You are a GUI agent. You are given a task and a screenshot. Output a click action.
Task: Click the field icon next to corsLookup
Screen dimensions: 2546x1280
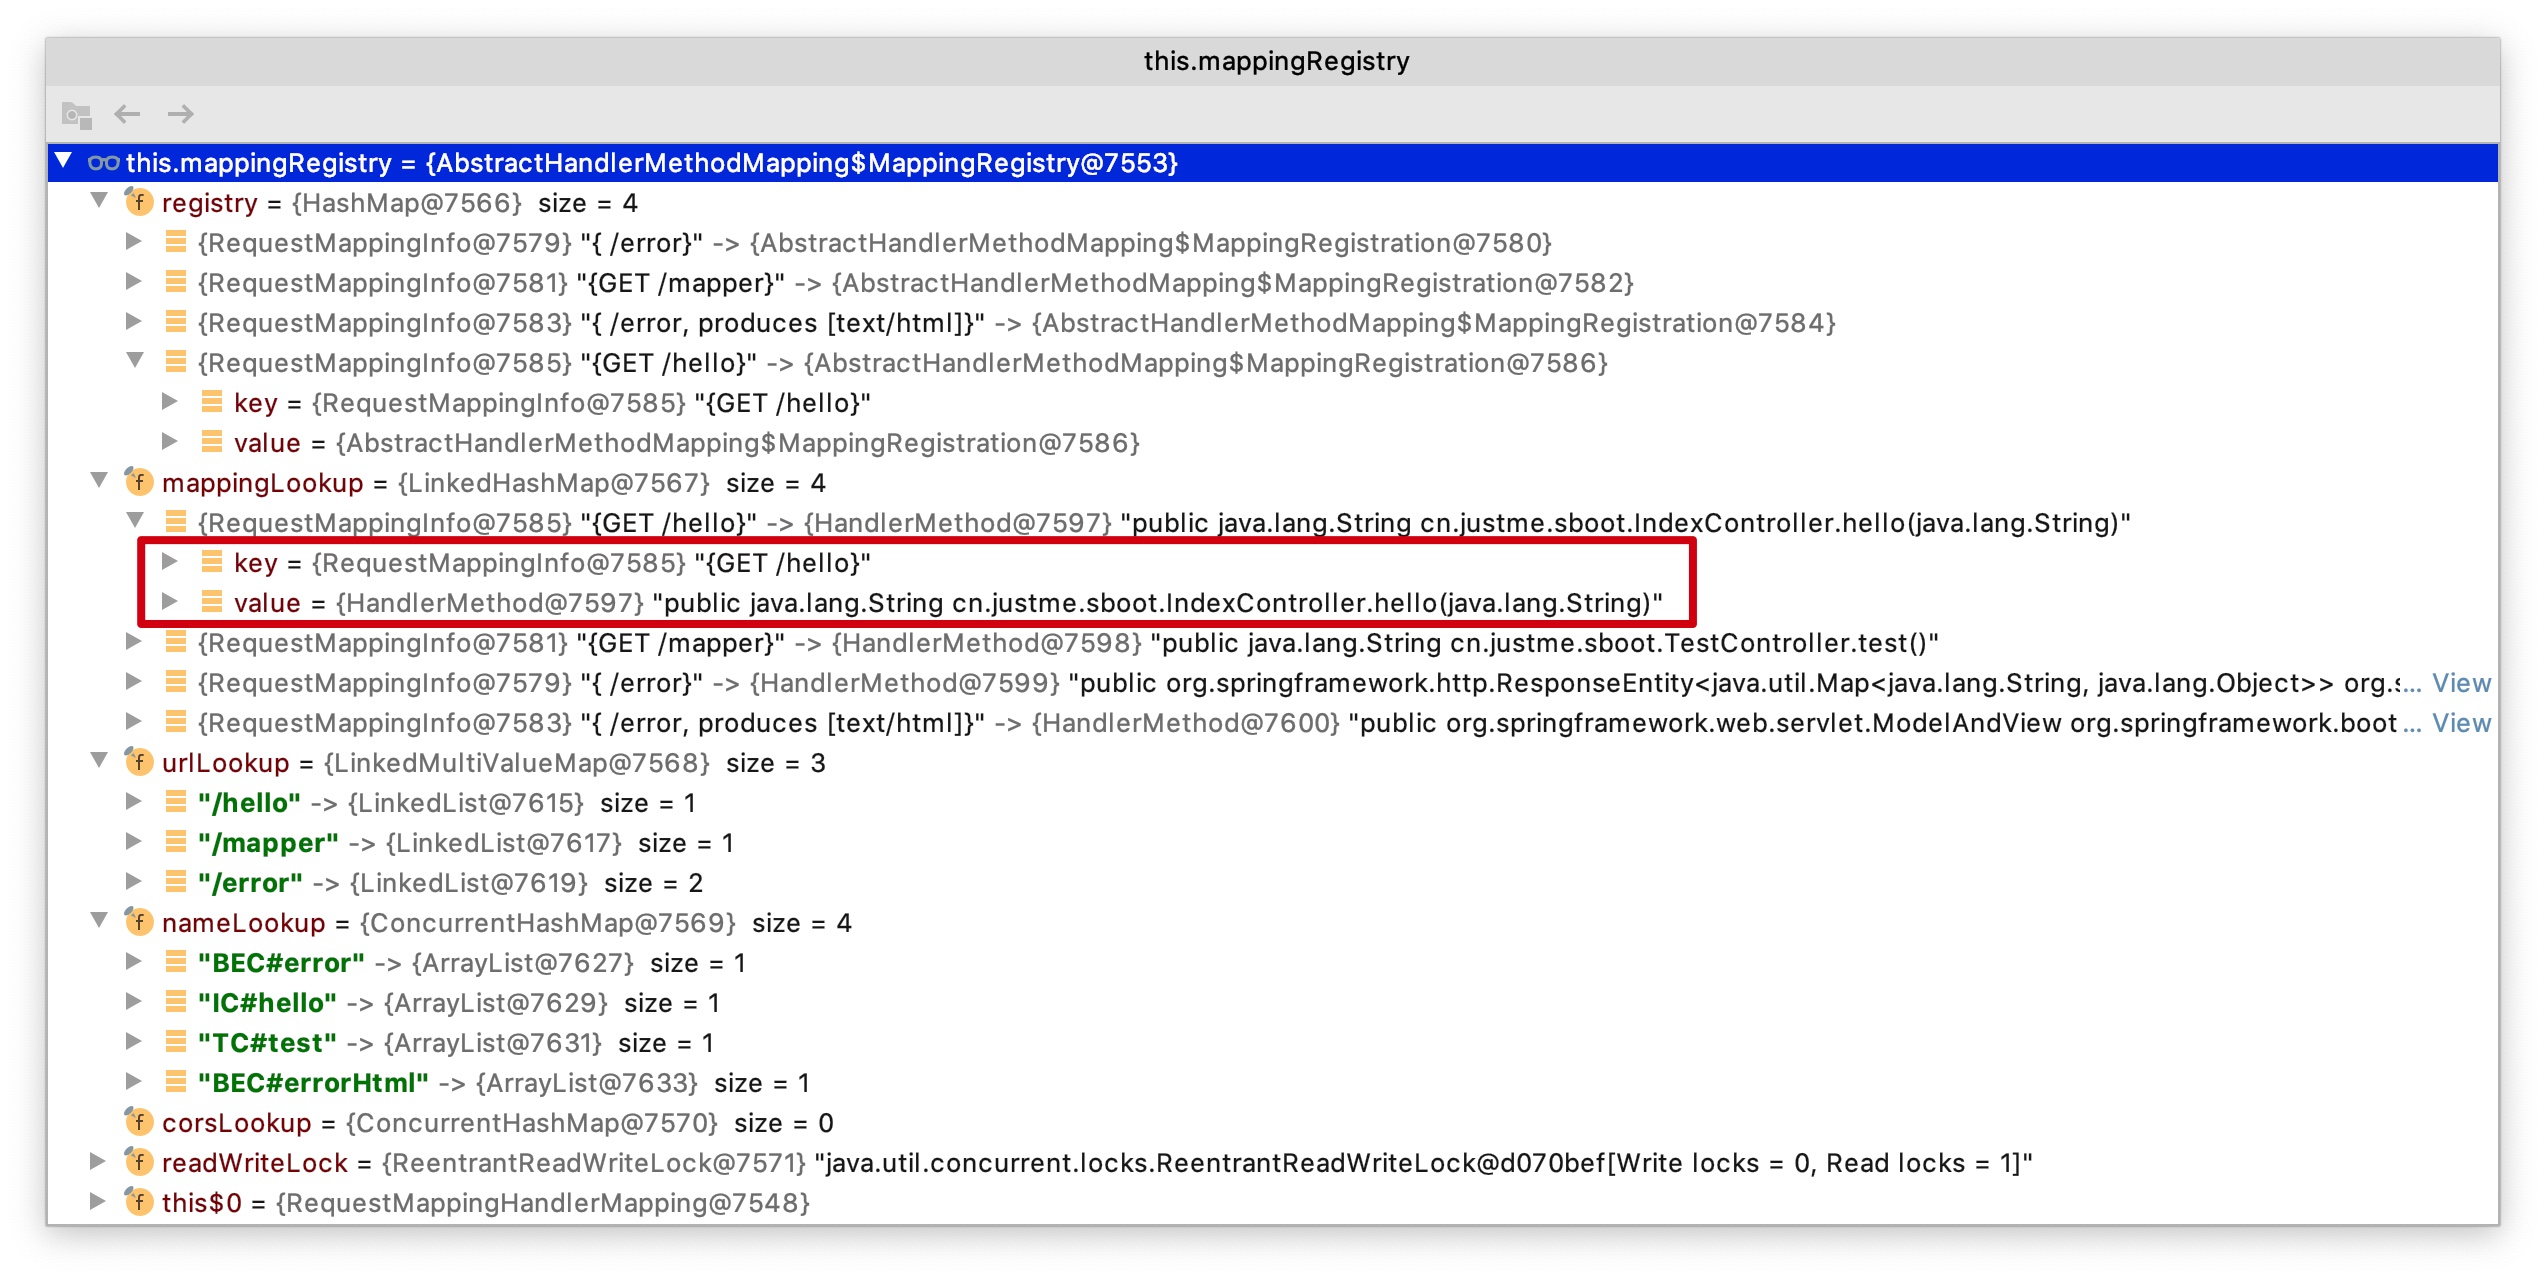click(139, 1122)
